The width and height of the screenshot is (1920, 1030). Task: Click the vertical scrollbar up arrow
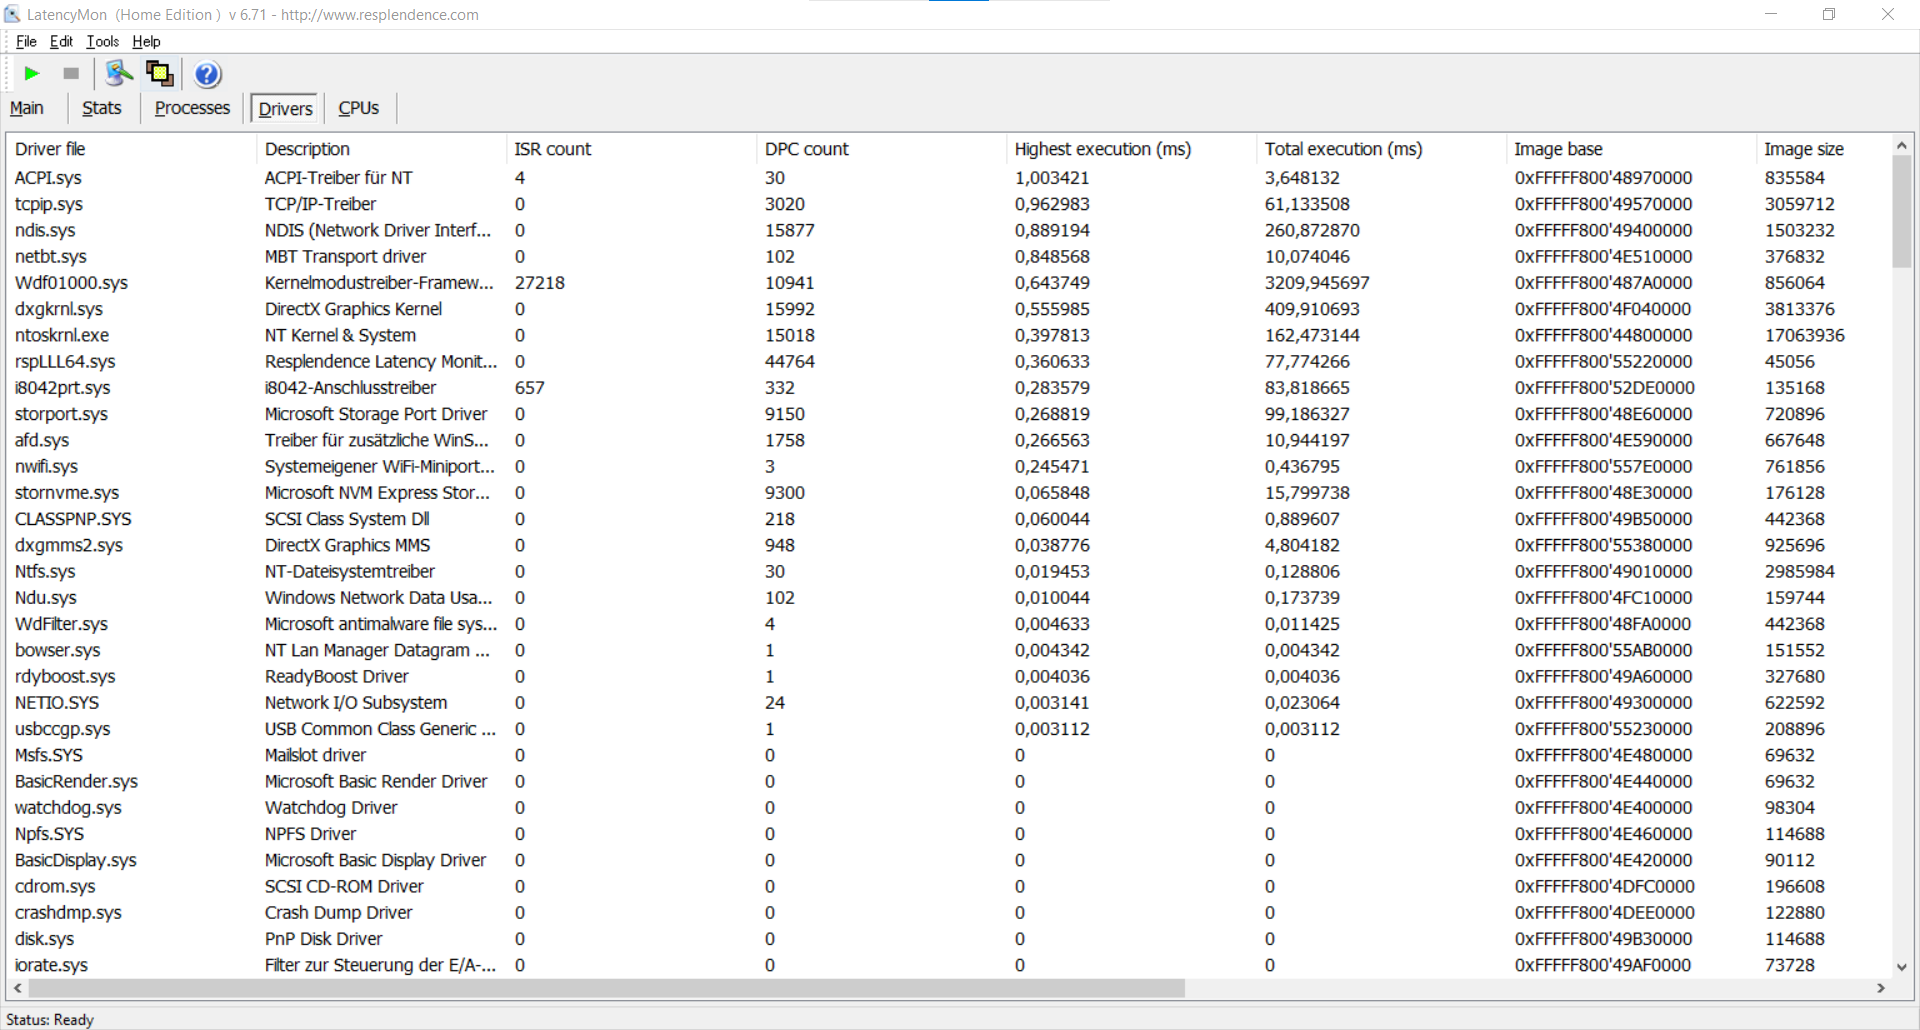click(1901, 145)
